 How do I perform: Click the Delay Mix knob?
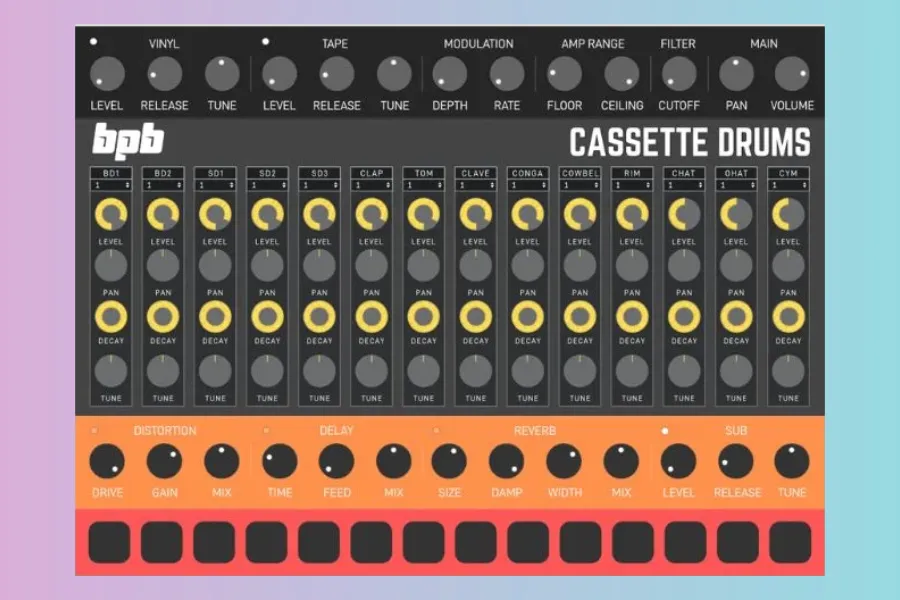point(394,461)
